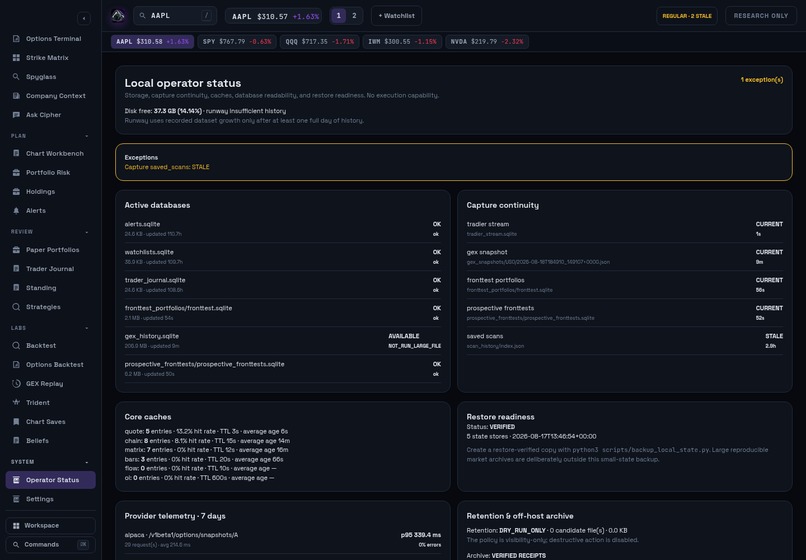
Task: Click 'Capture saved_scans: STALE' exception text
Action: [x=167, y=167]
